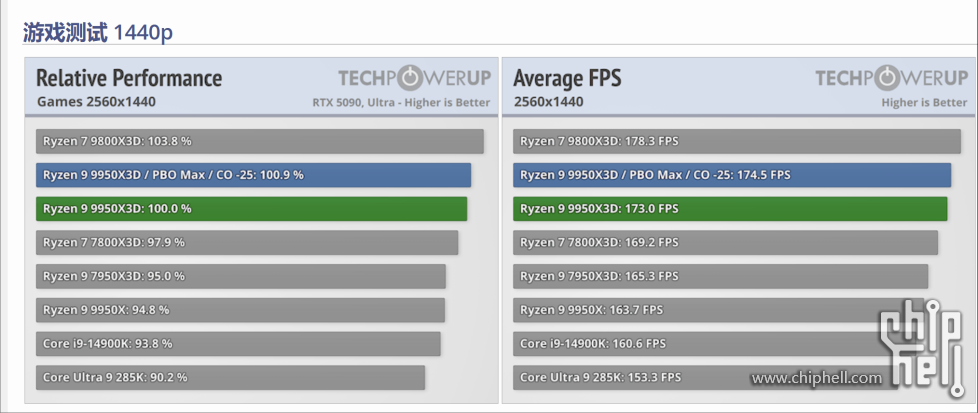This screenshot has width=978, height=413.
Task: Click the Relative Performance chart title
Action: (x=129, y=79)
